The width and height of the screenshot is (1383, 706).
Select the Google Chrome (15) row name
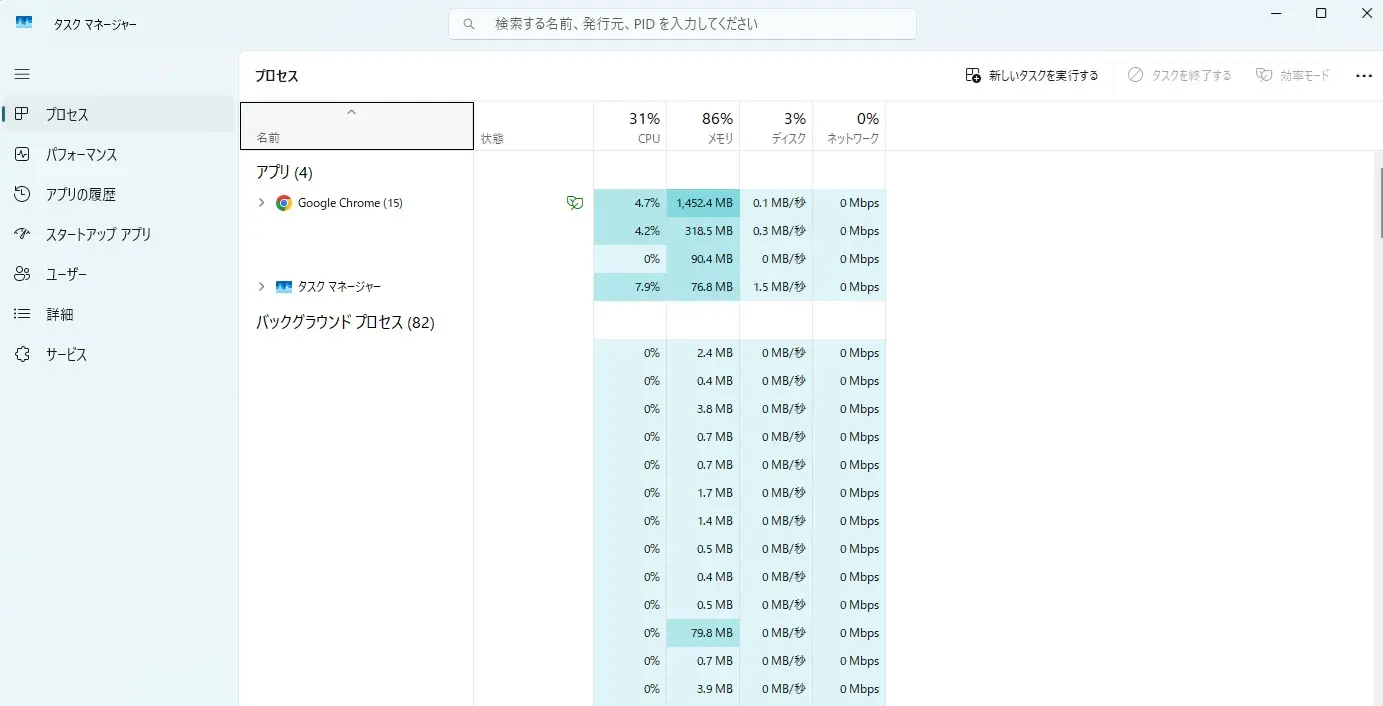click(350, 203)
